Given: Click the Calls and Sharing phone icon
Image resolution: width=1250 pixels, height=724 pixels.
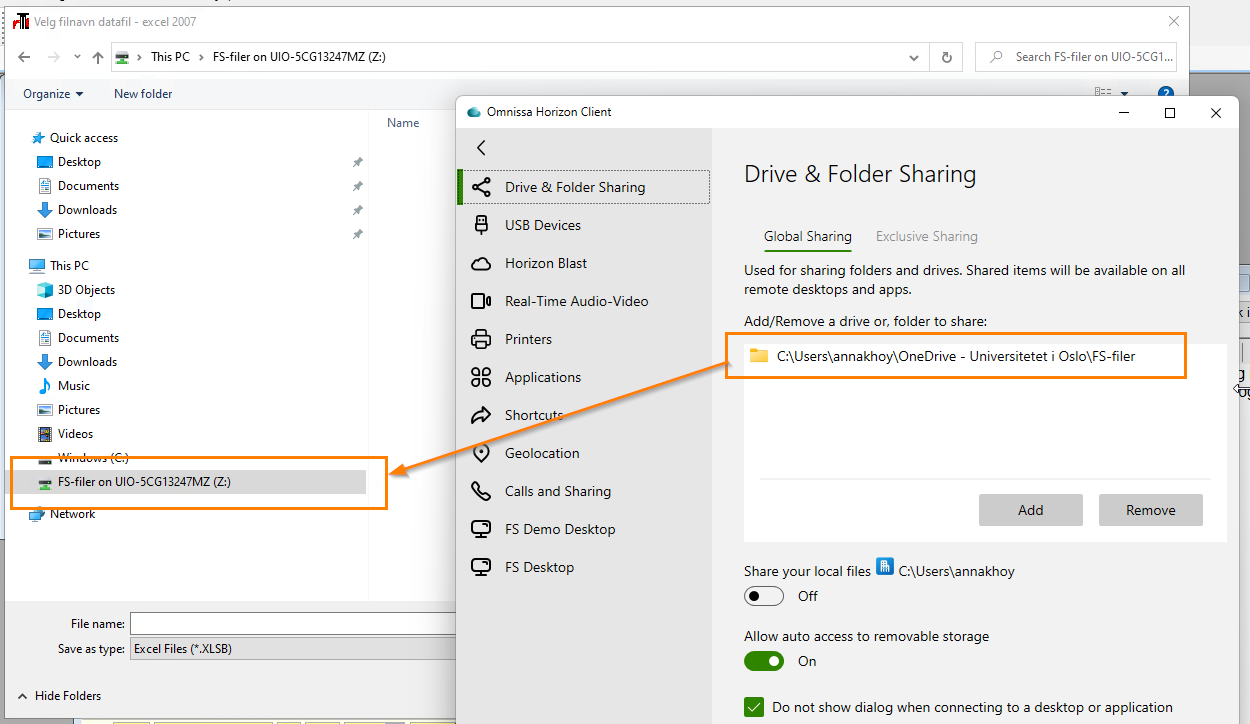Looking at the screenshot, I should coord(481,491).
